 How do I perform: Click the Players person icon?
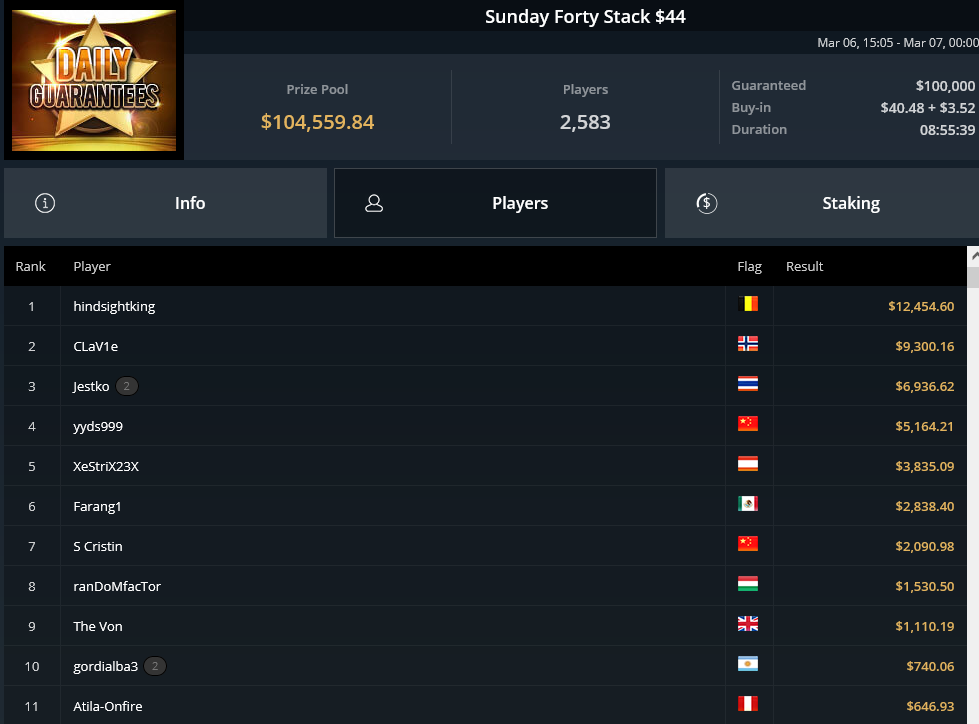click(374, 203)
